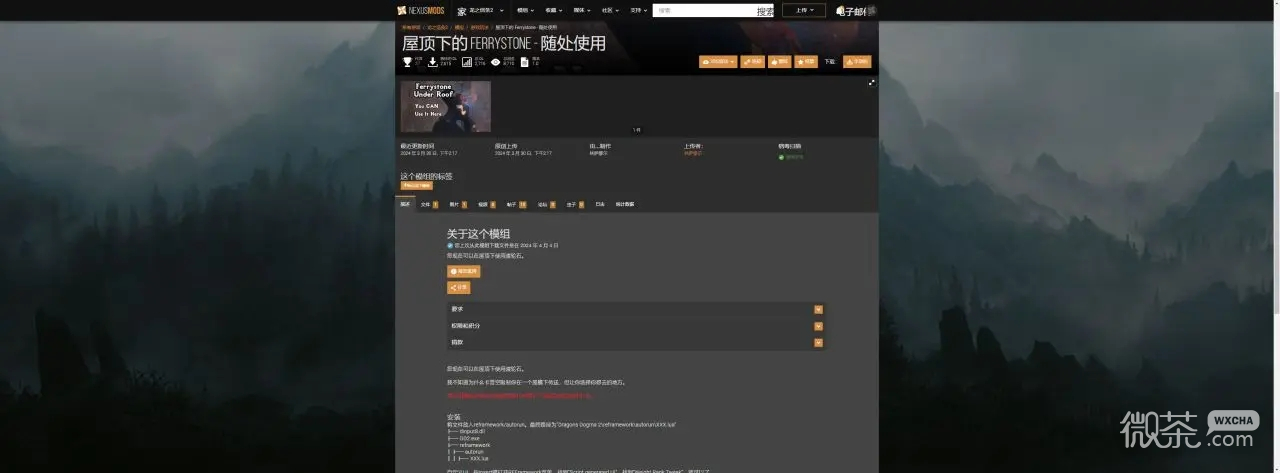Open the 支持 navigation menu

point(638,10)
